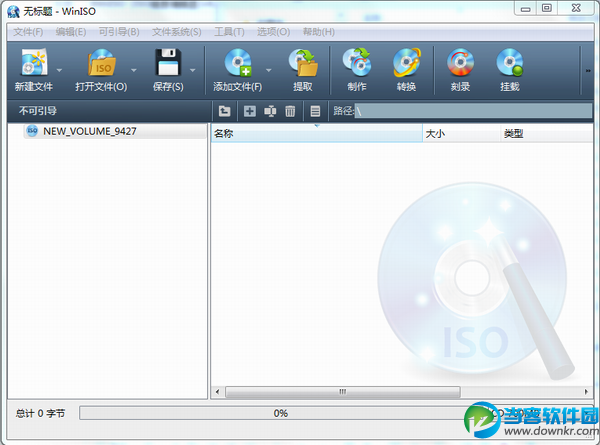Sort by the 类型 column header
The width and height of the screenshot is (600, 445).
coord(547,134)
